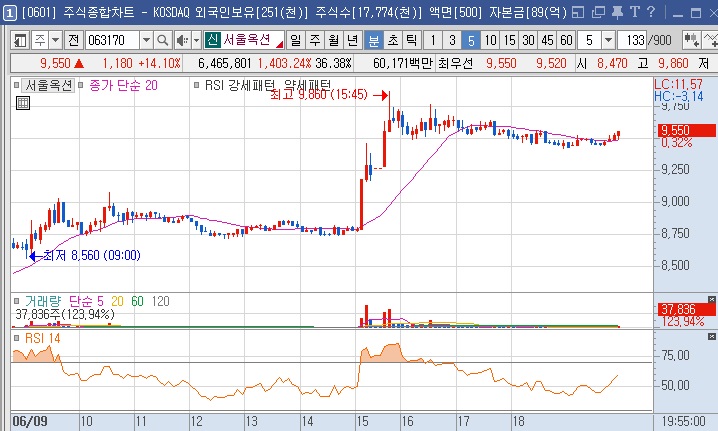Select the monthly 월 chart tab
The image size is (718, 431).
tap(334, 40)
